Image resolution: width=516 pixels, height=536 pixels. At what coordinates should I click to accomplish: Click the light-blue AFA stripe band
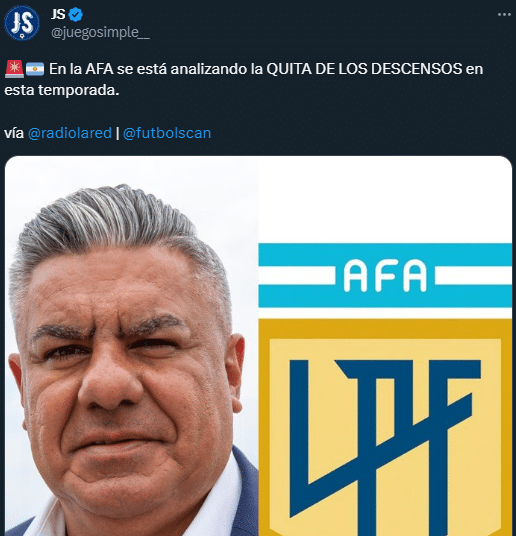[x=385, y=276]
